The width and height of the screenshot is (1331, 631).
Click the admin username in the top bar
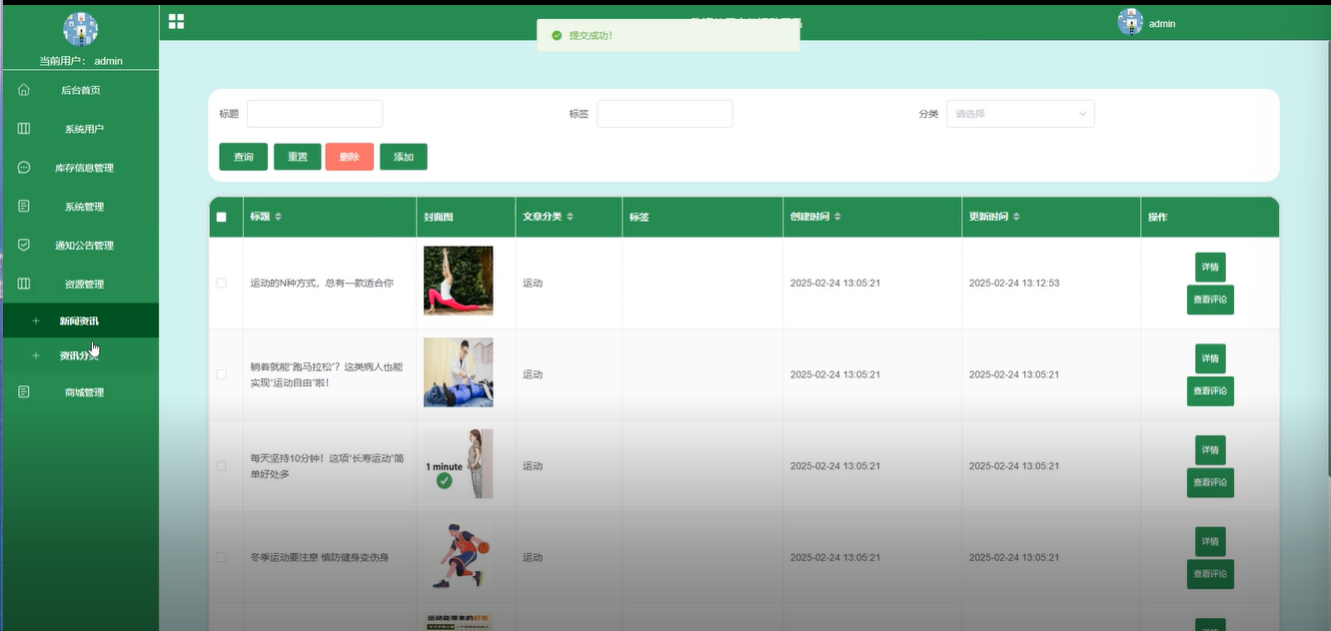(x=1162, y=23)
